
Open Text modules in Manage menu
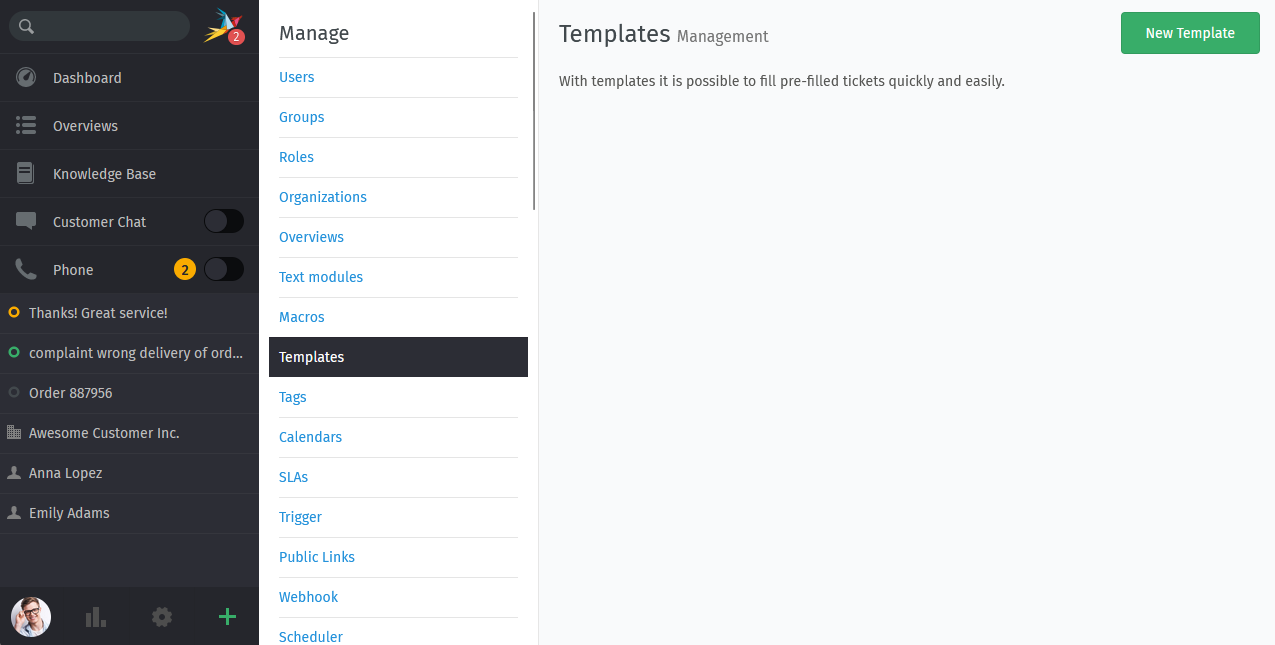(321, 277)
